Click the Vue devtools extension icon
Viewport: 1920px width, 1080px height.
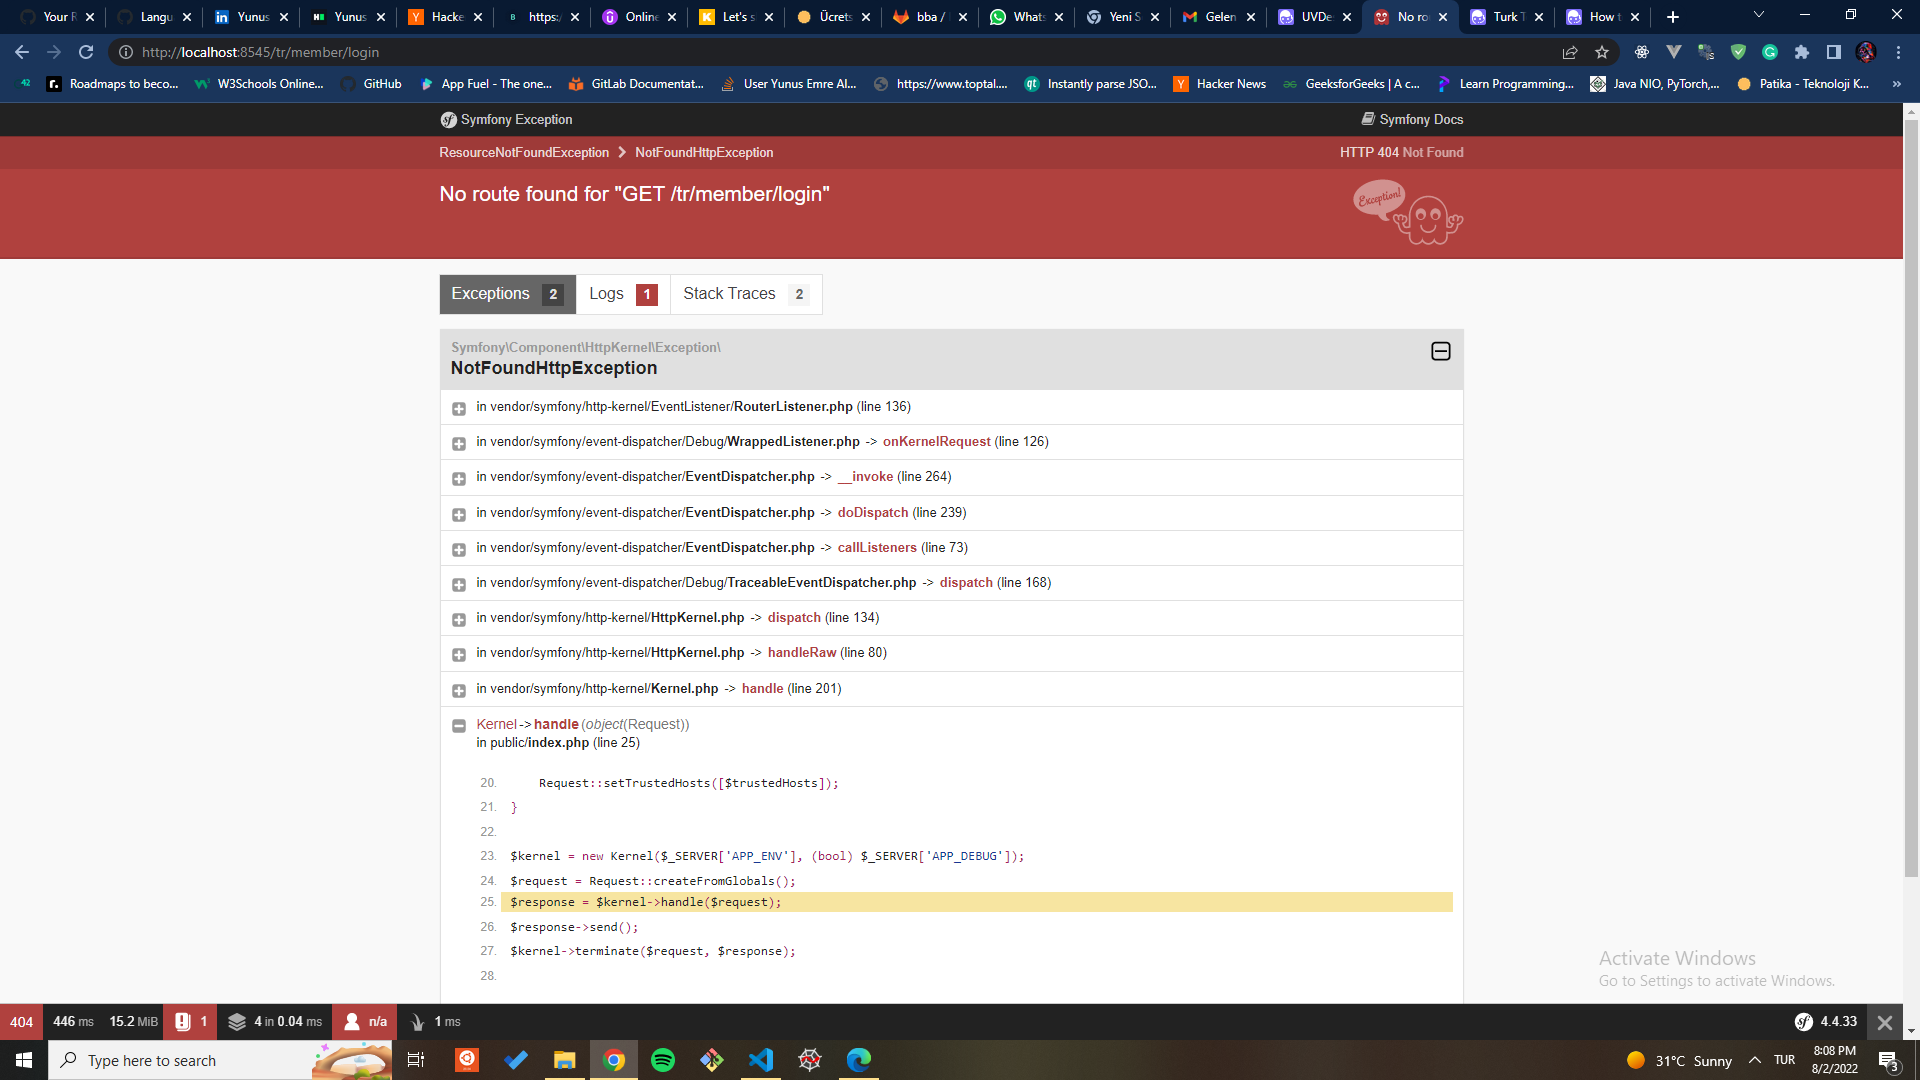point(1673,52)
